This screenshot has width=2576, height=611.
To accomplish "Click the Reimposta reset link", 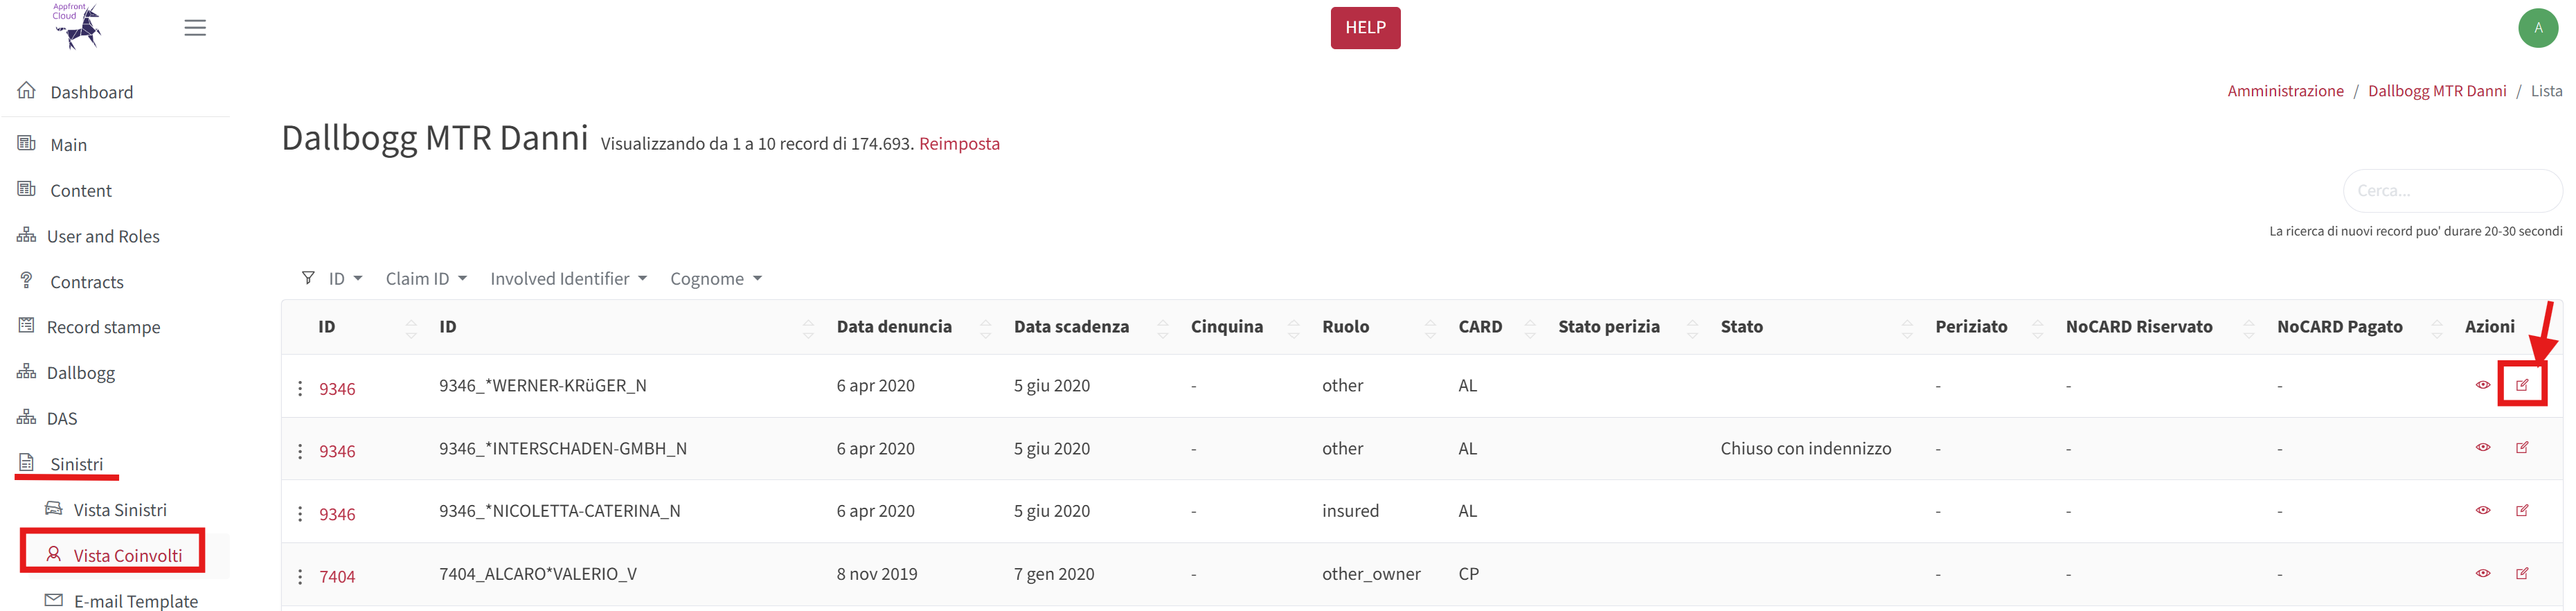I will click(x=958, y=144).
